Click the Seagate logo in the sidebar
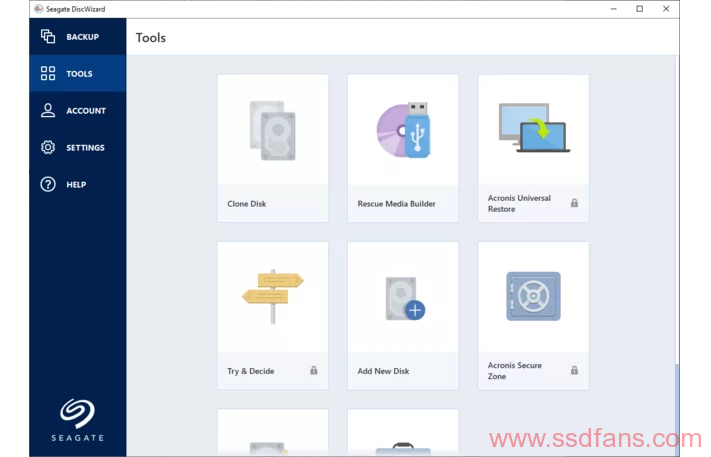 point(78,420)
